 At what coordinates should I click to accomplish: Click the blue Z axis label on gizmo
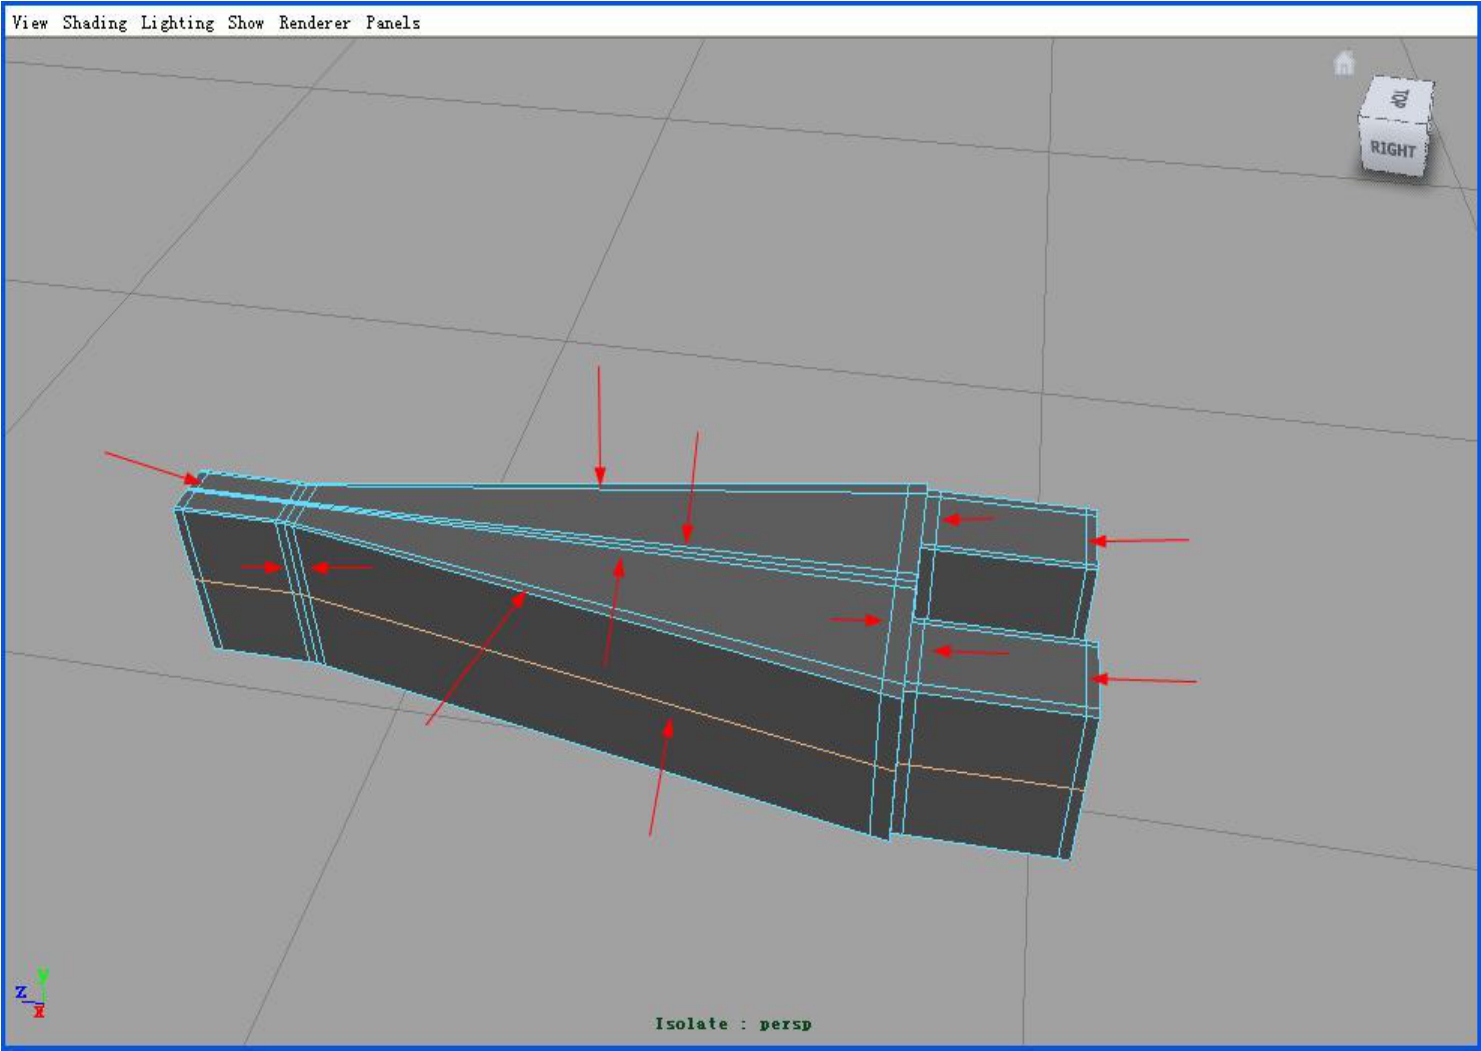point(21,993)
